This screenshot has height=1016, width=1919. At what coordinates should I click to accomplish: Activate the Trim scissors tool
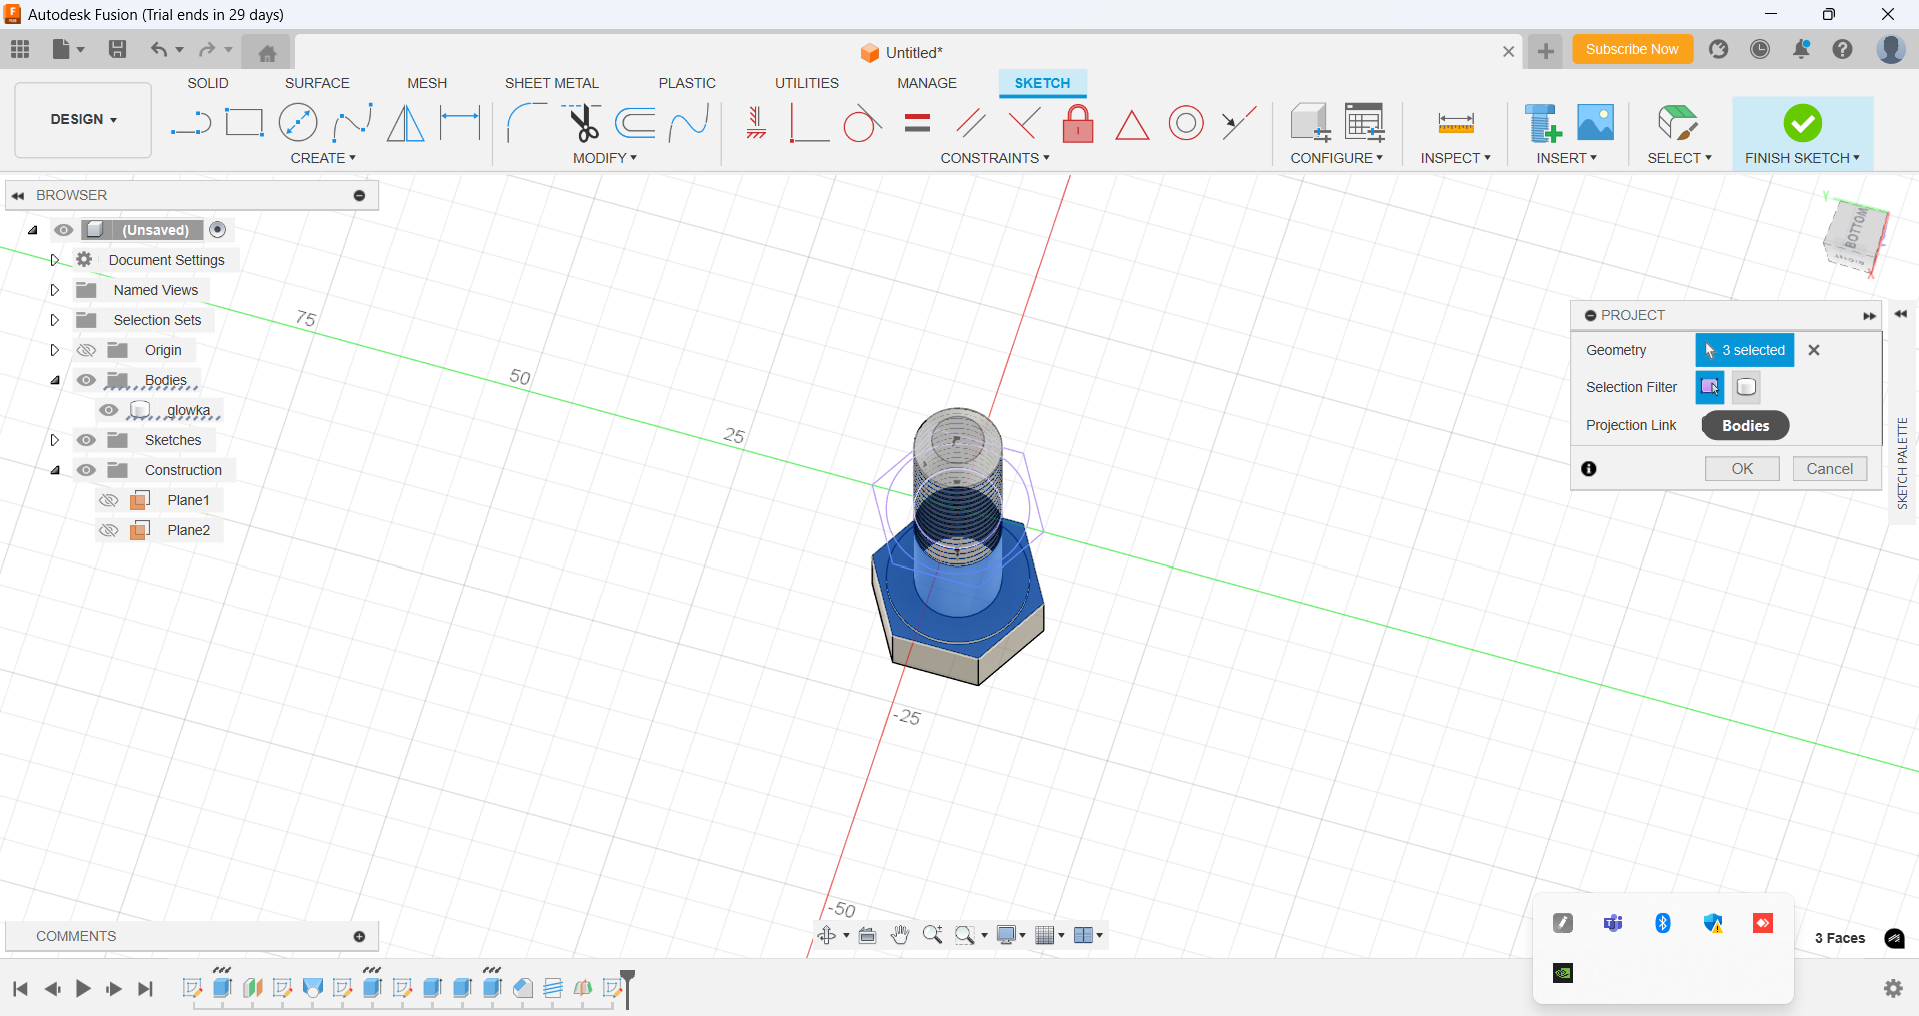tap(582, 123)
